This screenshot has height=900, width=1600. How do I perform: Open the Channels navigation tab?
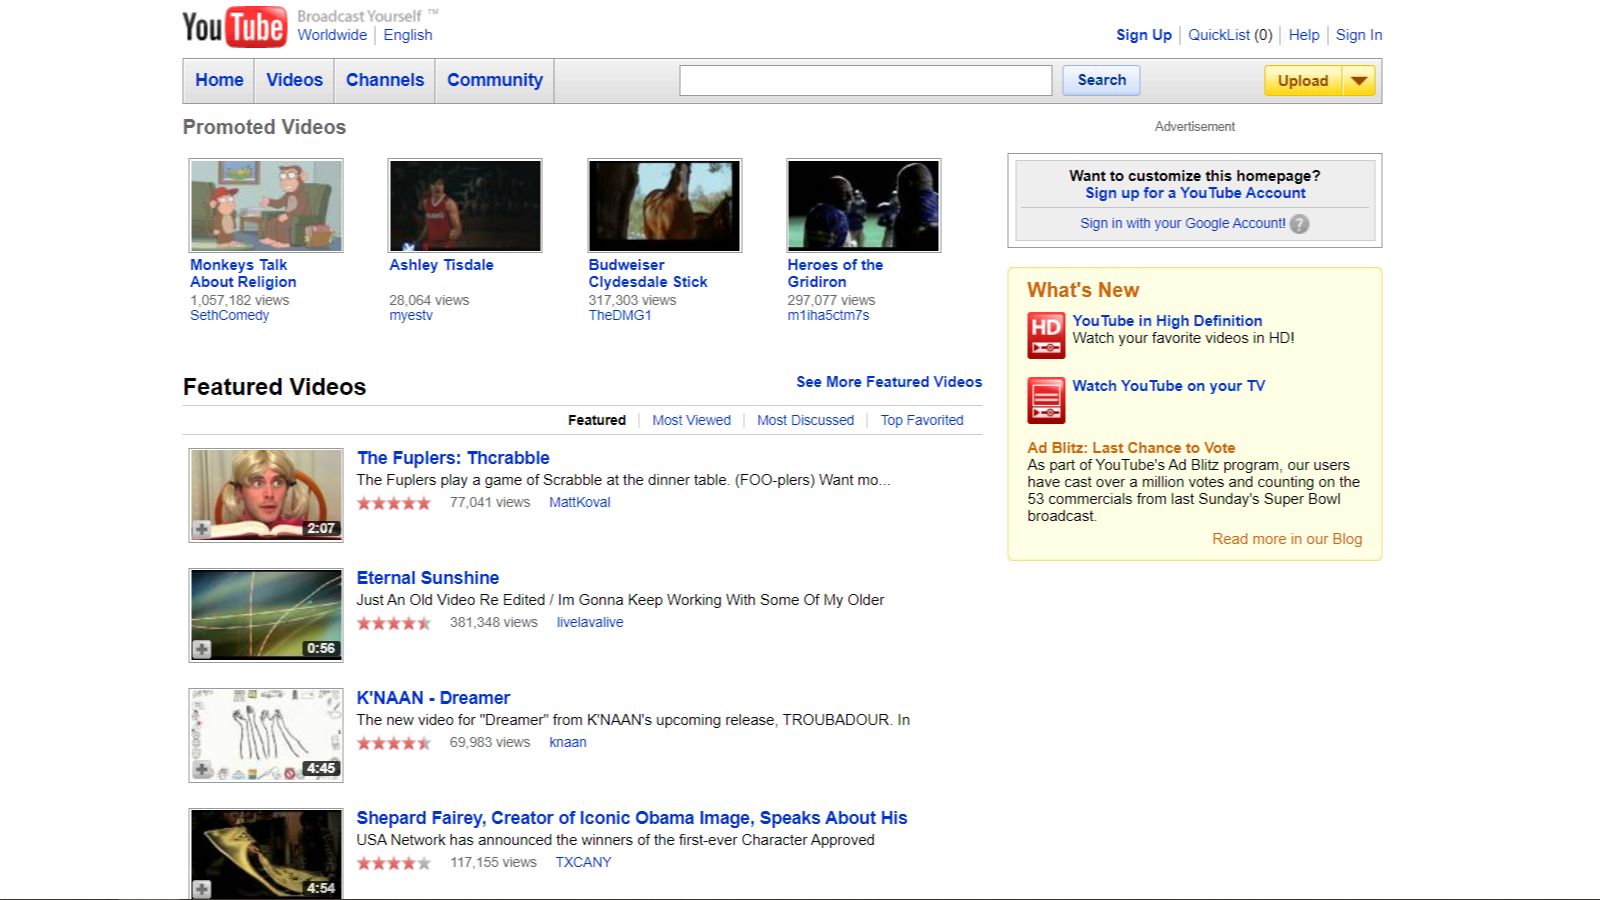pos(385,80)
